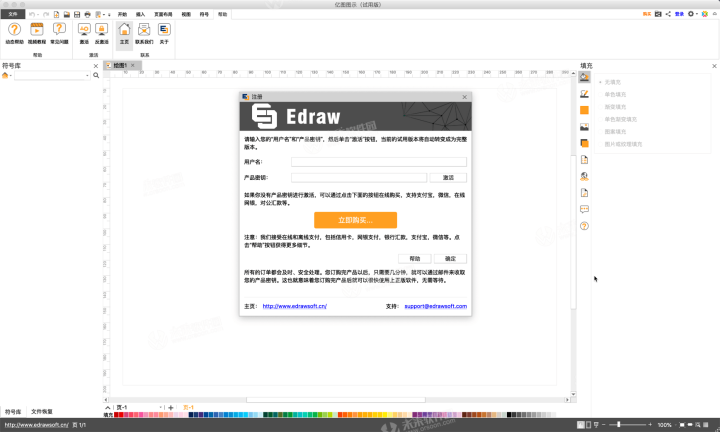This screenshot has height=432, width=720.
Task: Click the search magnifier in symbol library
Action: click(96, 75)
